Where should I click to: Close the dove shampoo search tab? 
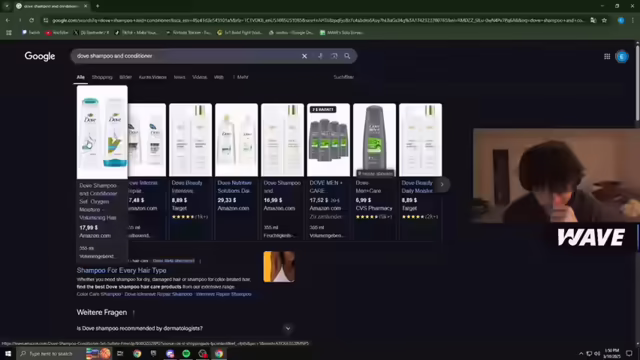(x=85, y=6)
